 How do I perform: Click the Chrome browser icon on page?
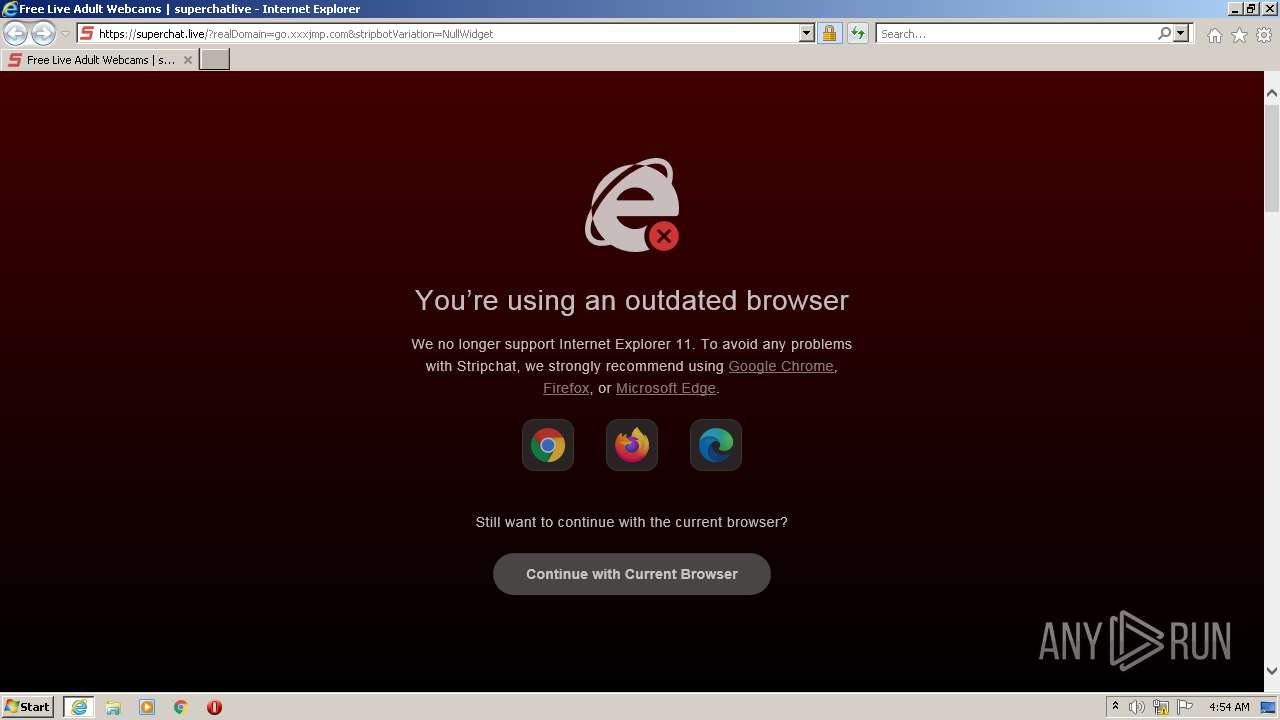548,445
